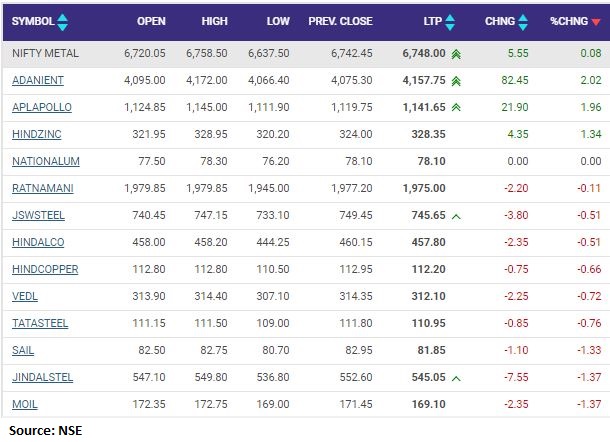Select MOIL LTP value 169.10

tap(428, 404)
